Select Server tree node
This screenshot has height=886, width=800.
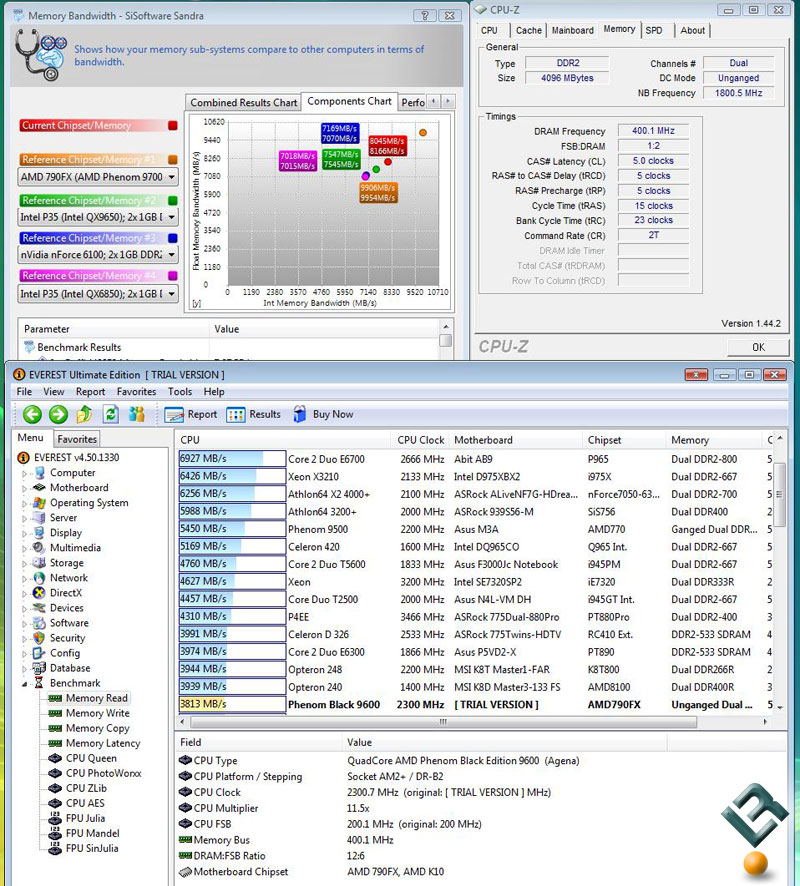[63, 518]
